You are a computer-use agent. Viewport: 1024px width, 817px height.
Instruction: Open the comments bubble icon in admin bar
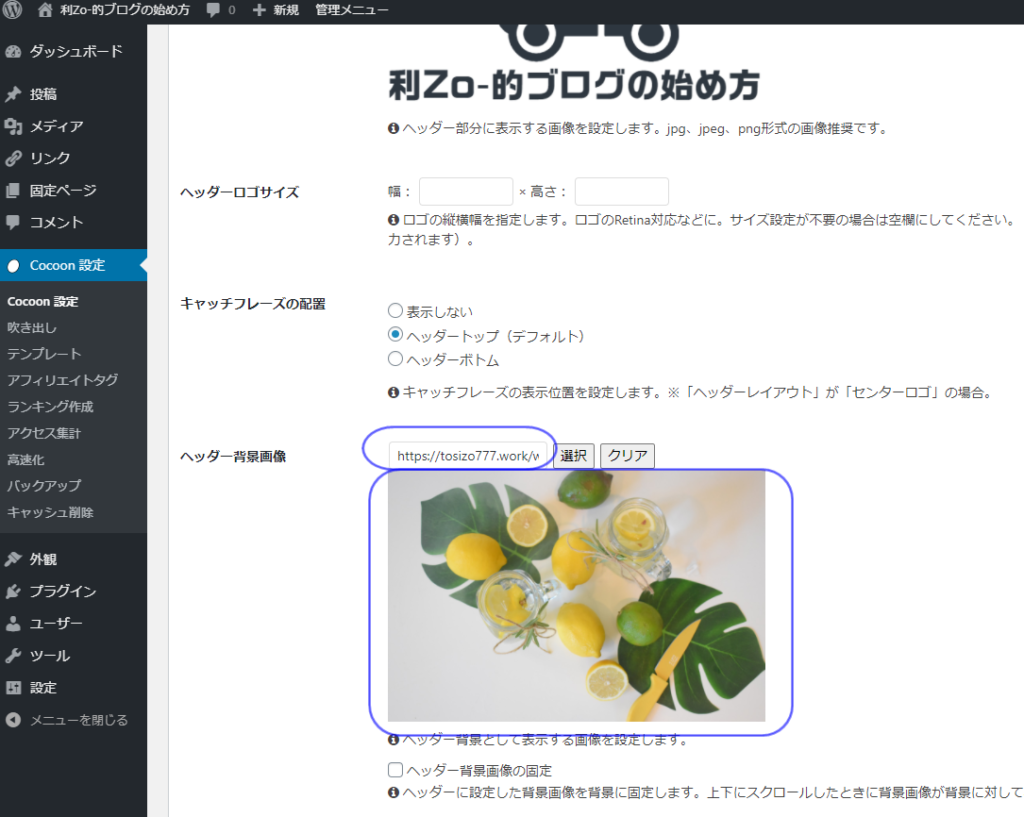pyautogui.click(x=214, y=10)
